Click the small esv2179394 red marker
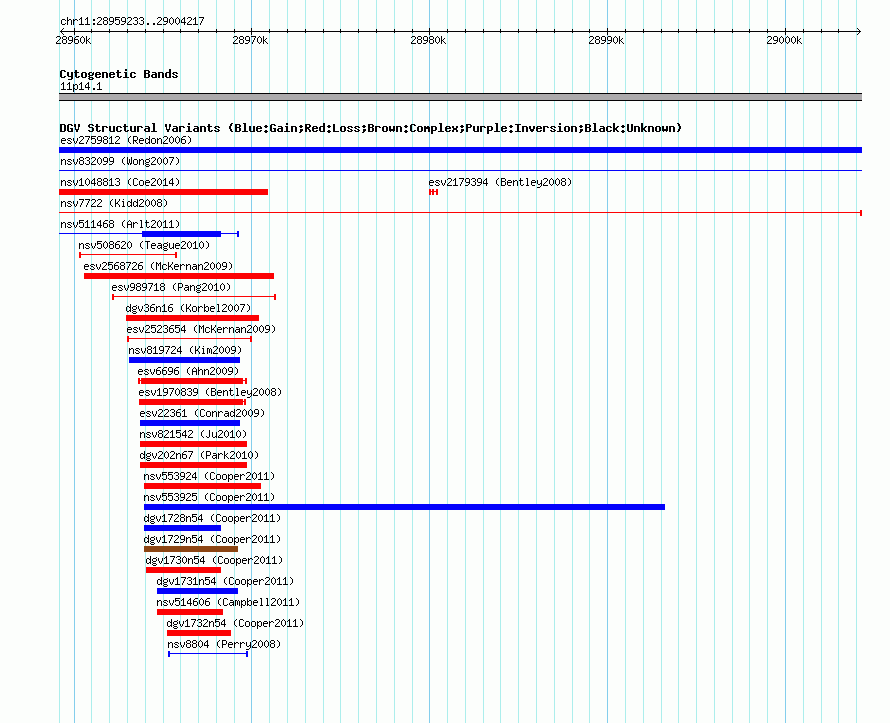Screen dimensions: 890x723 [x=434, y=192]
